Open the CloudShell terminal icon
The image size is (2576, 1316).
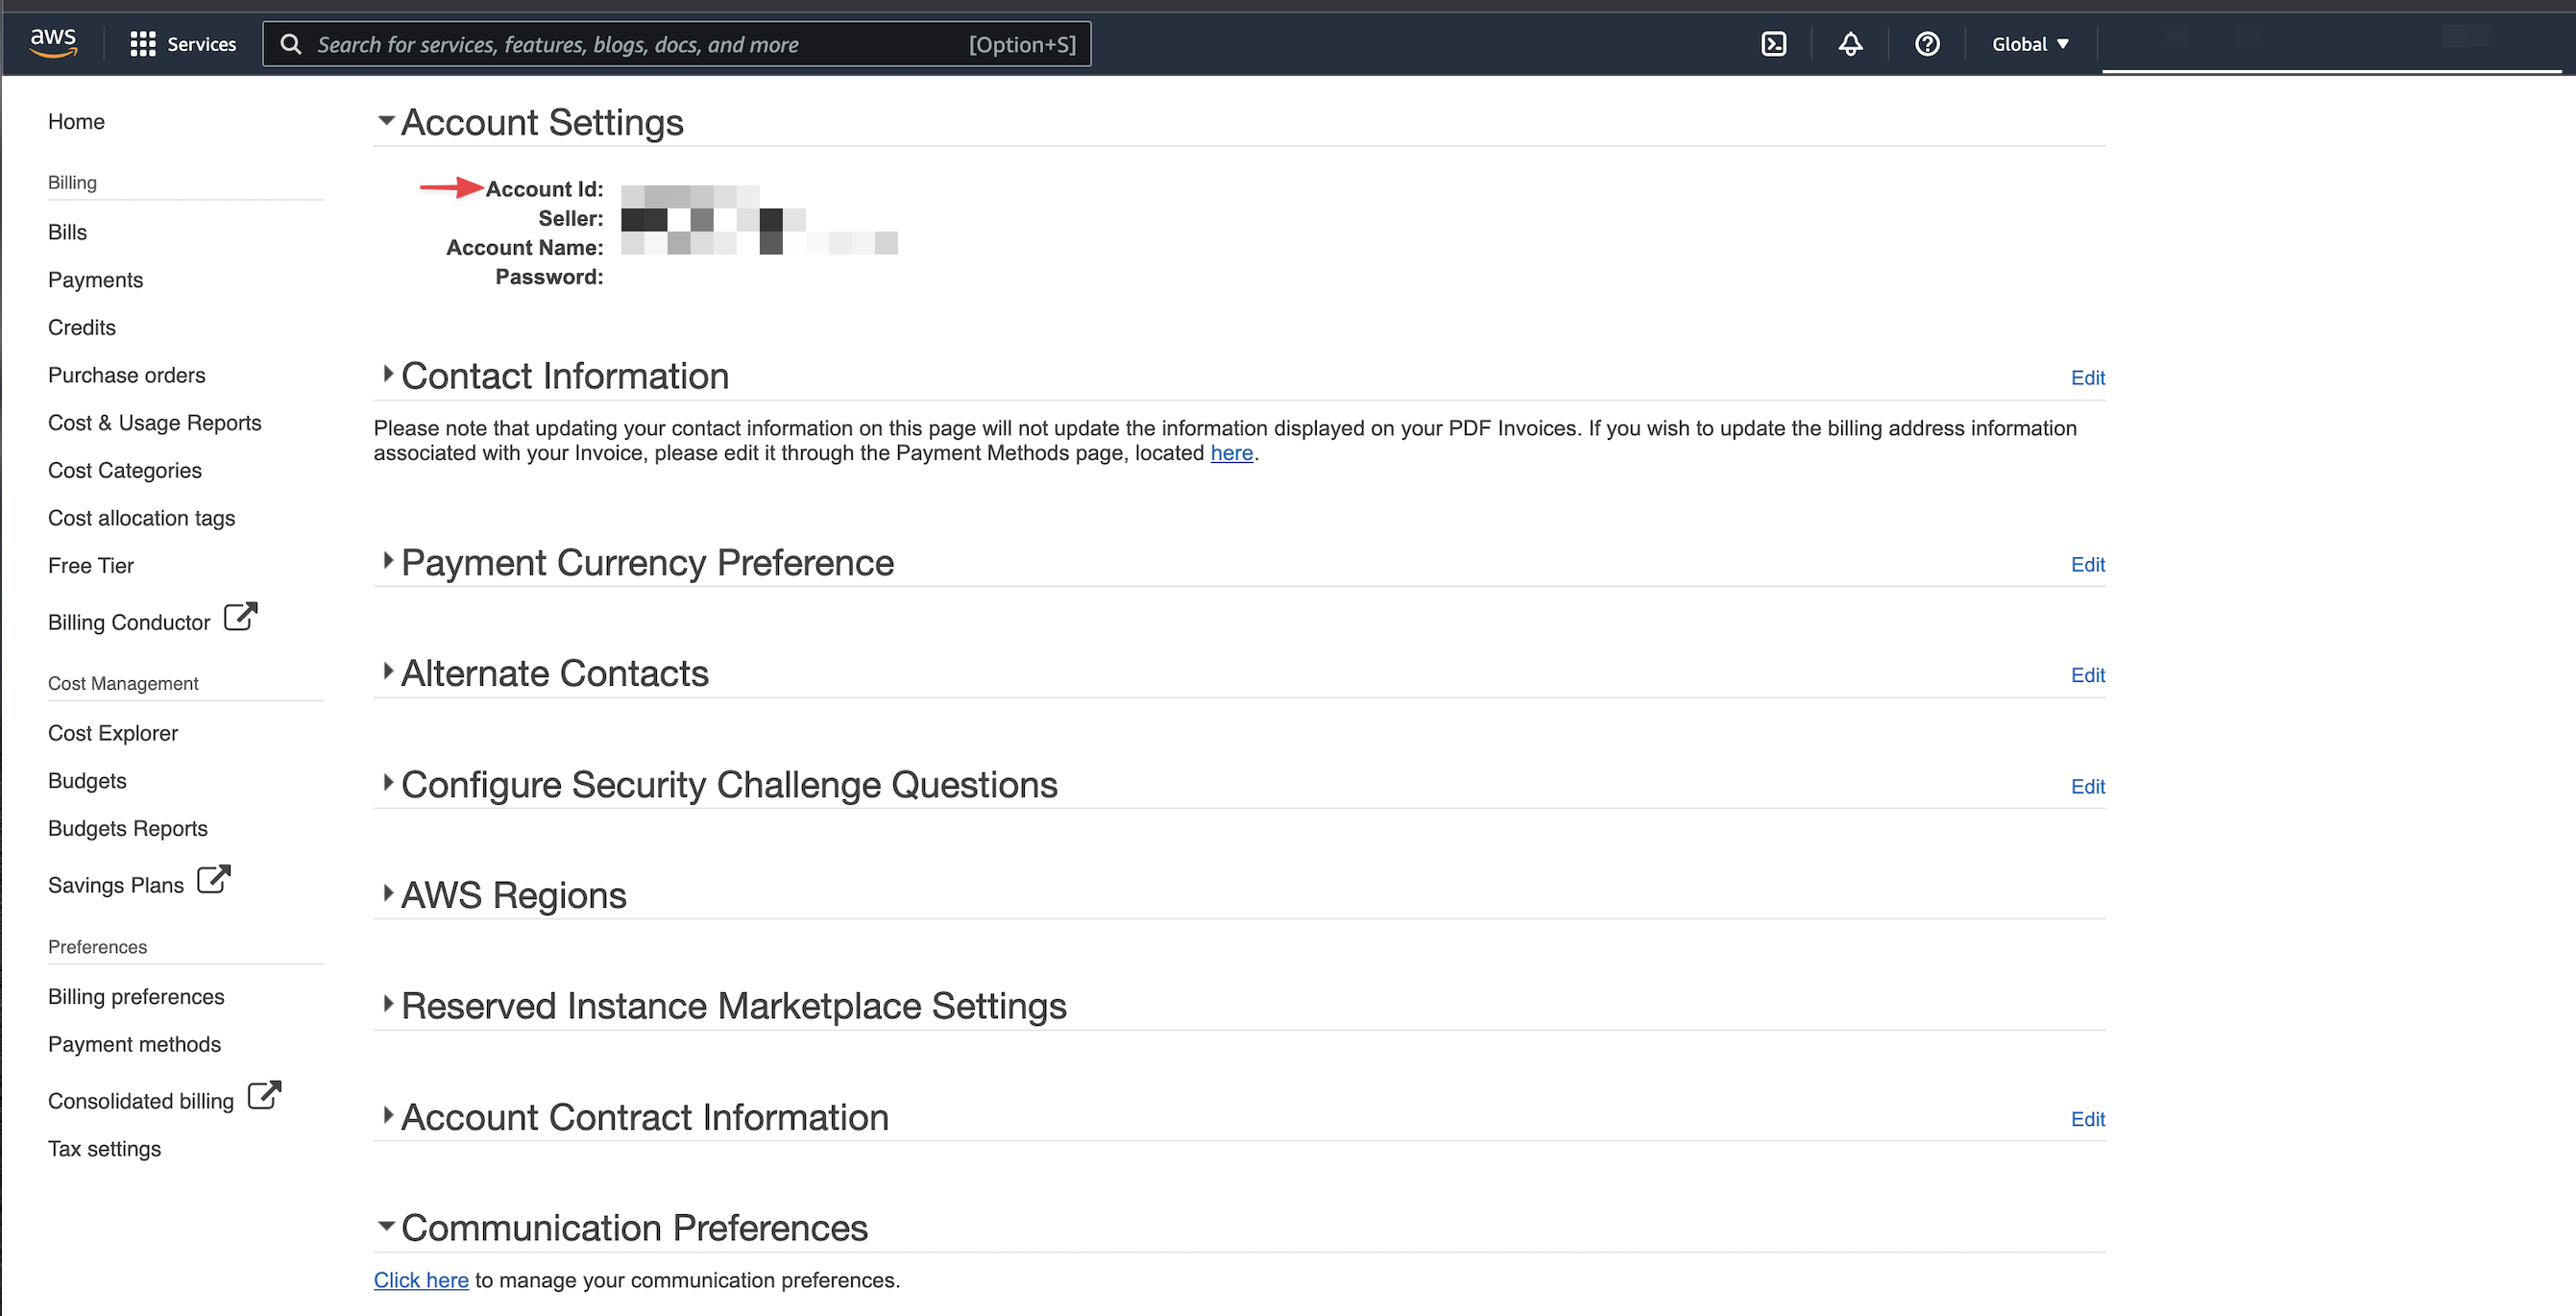[x=1773, y=44]
